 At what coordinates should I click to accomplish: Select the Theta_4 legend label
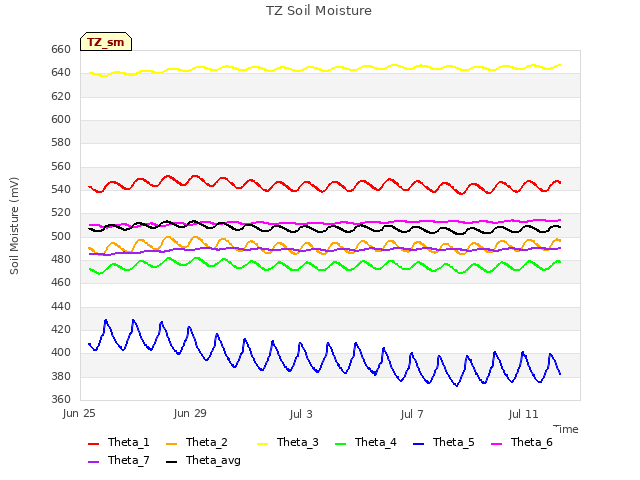376,442
